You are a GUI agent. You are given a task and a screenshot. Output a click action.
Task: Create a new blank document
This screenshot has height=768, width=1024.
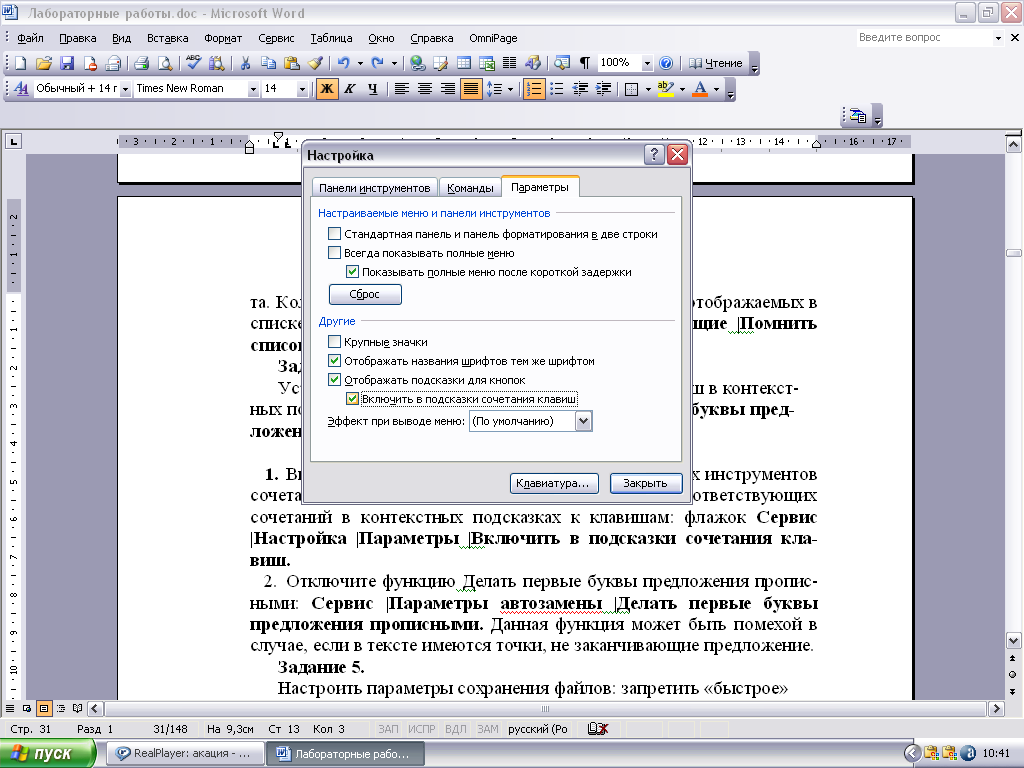pyautogui.click(x=20, y=63)
